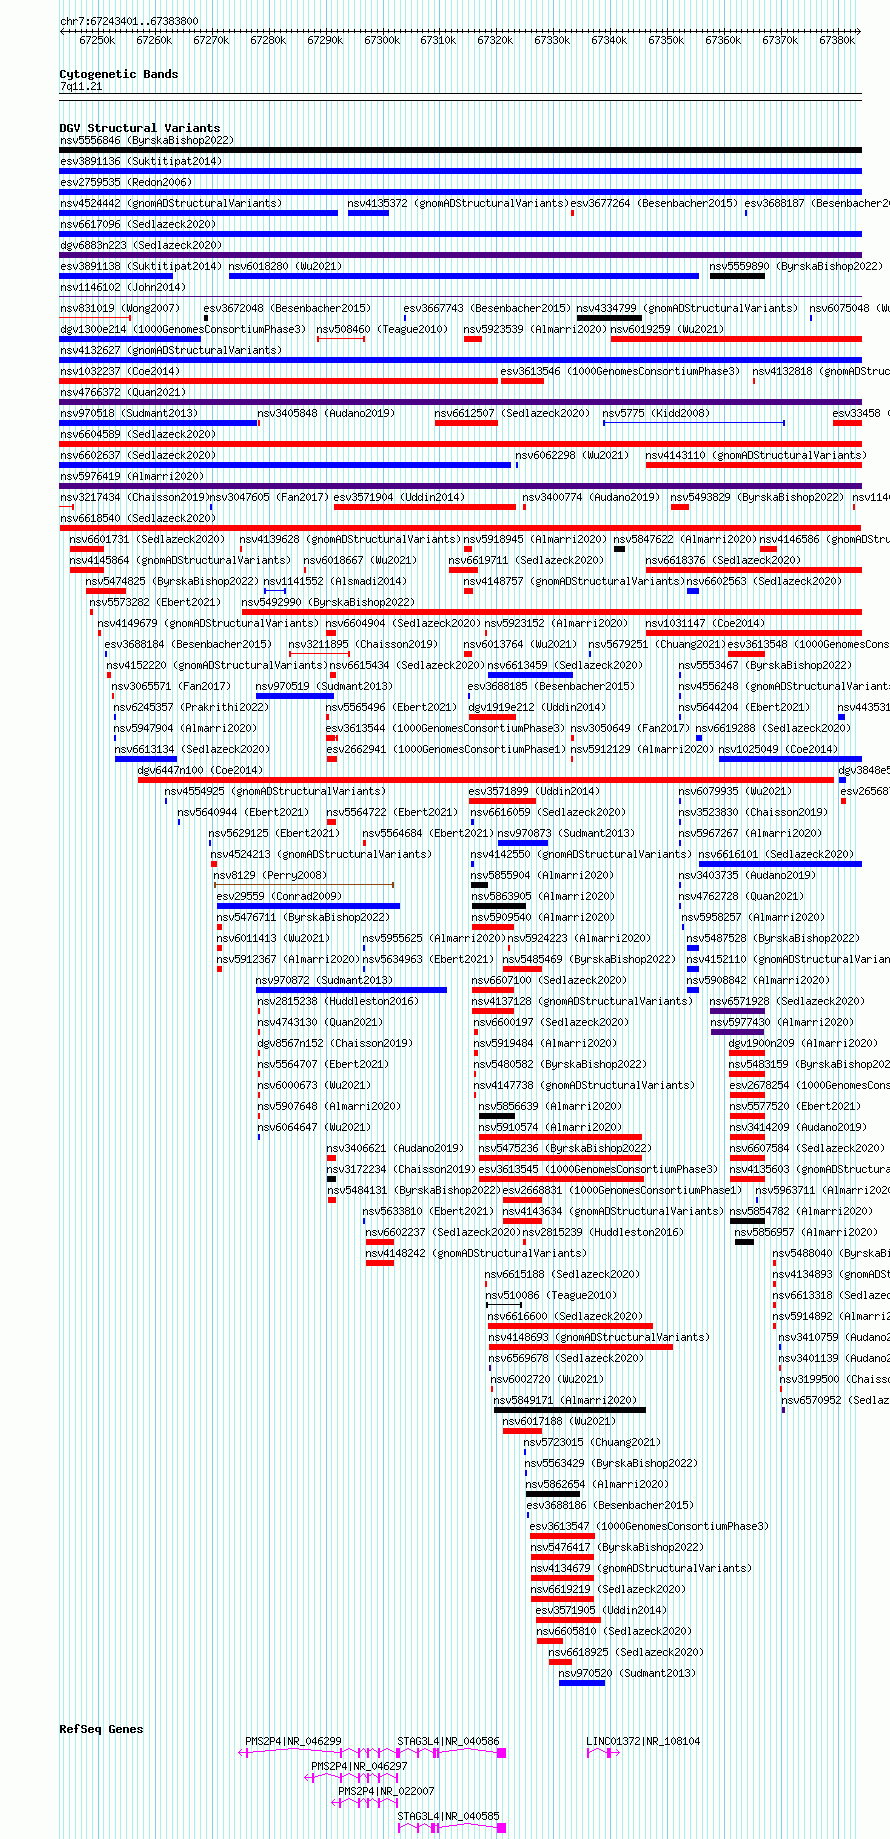Select the PMS2P4|NR_022007 gene label
This screenshot has width=890, height=1839.
[386, 1791]
